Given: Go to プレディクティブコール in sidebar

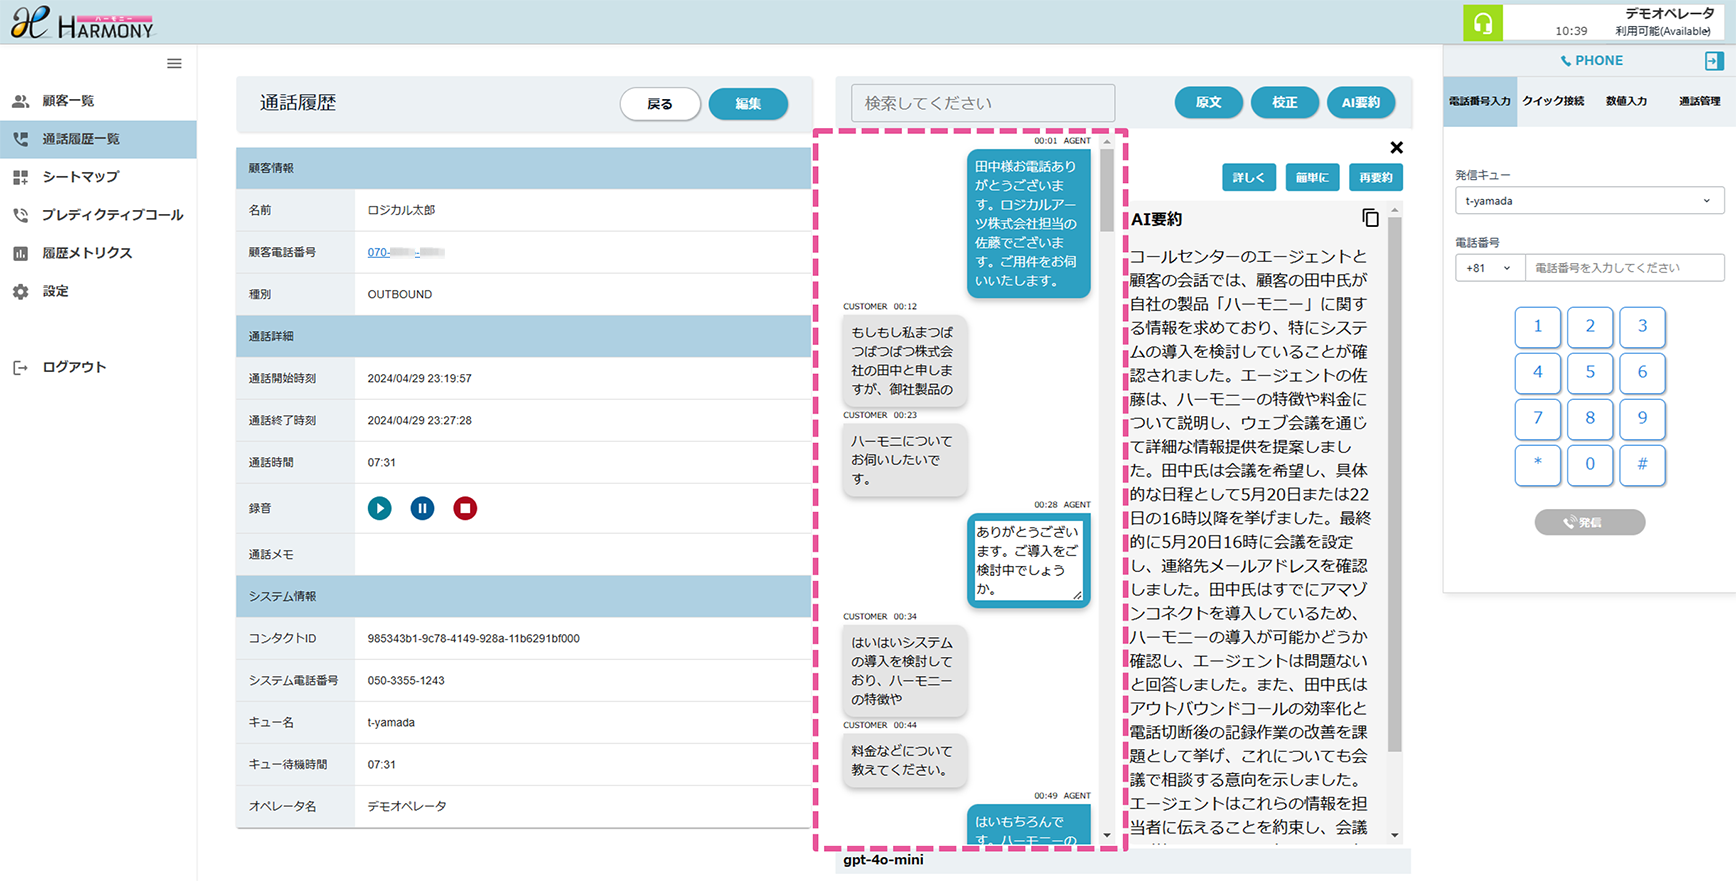Looking at the screenshot, I should tap(112, 215).
